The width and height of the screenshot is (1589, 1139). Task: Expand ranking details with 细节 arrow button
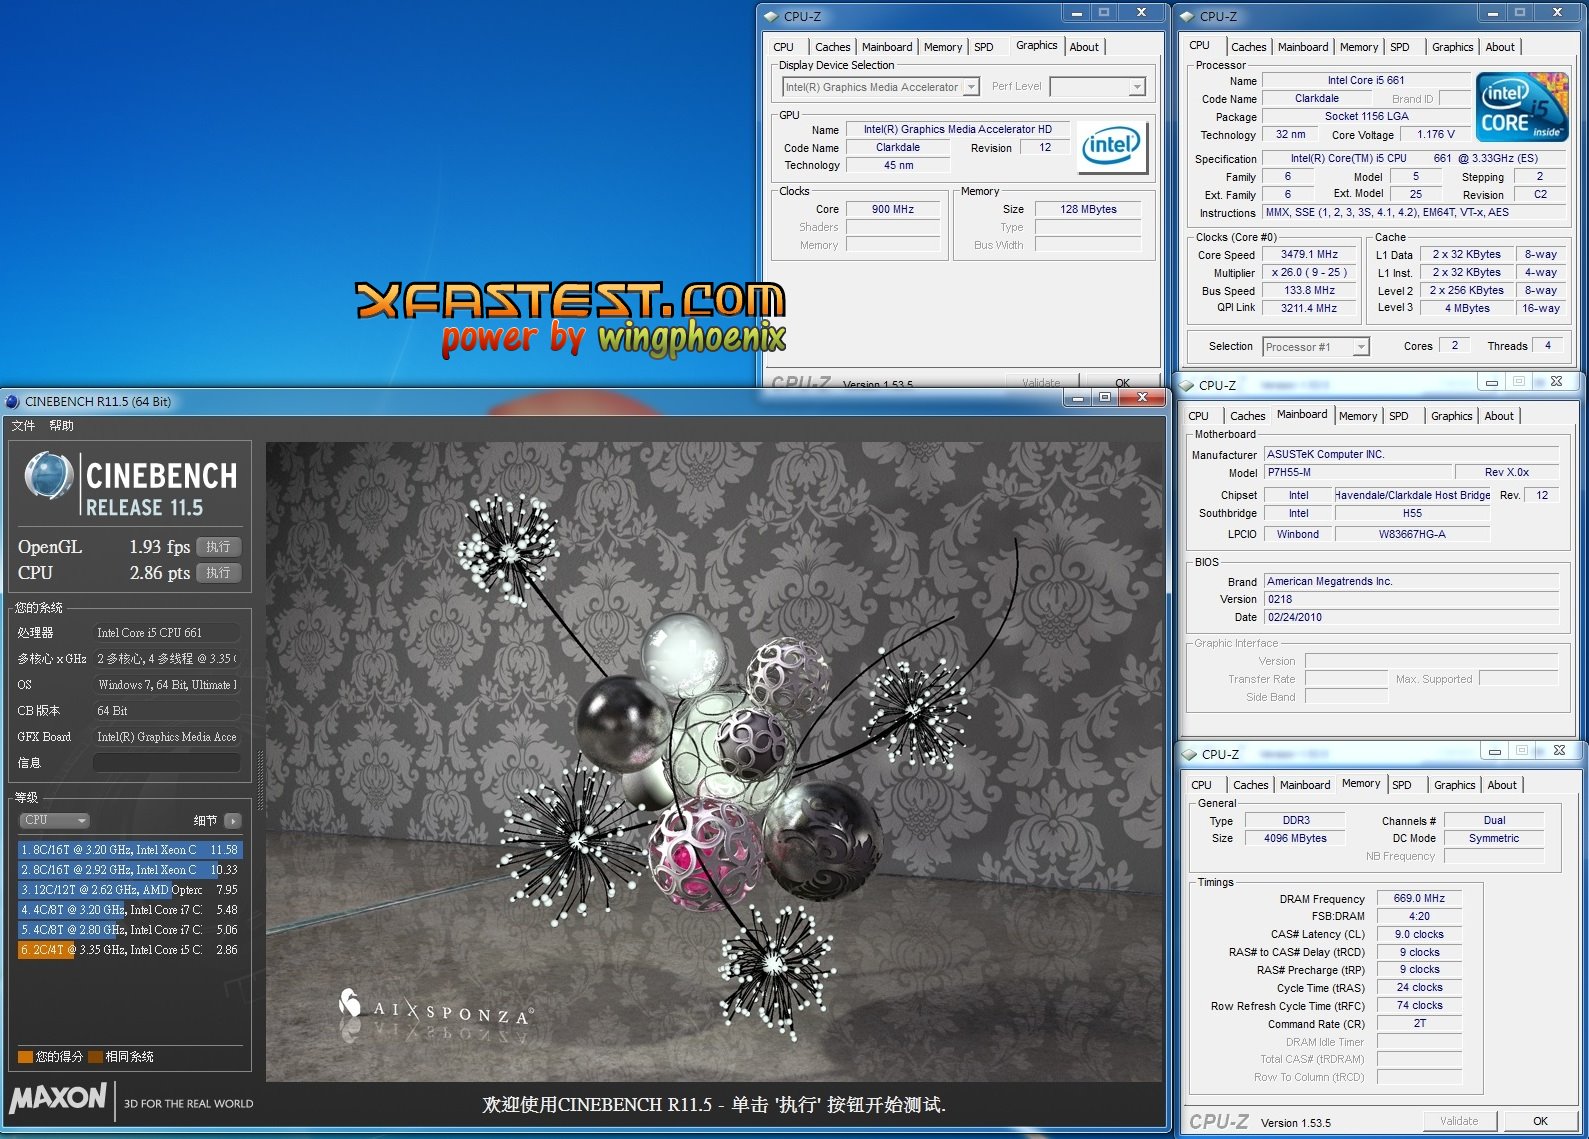[x=233, y=821]
